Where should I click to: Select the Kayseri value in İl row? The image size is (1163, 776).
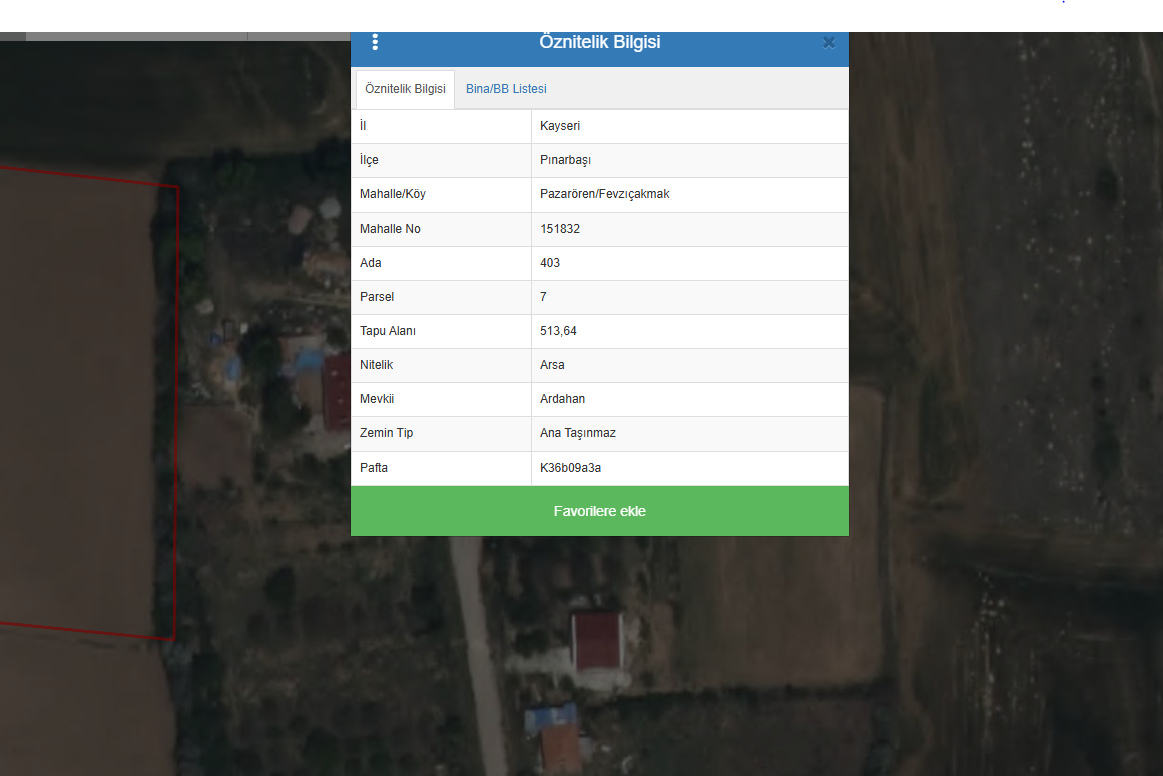point(560,126)
